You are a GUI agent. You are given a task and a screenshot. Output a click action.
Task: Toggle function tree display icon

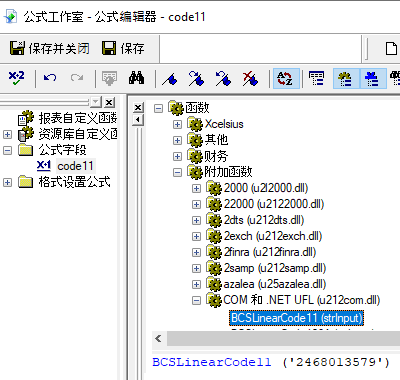coord(346,79)
